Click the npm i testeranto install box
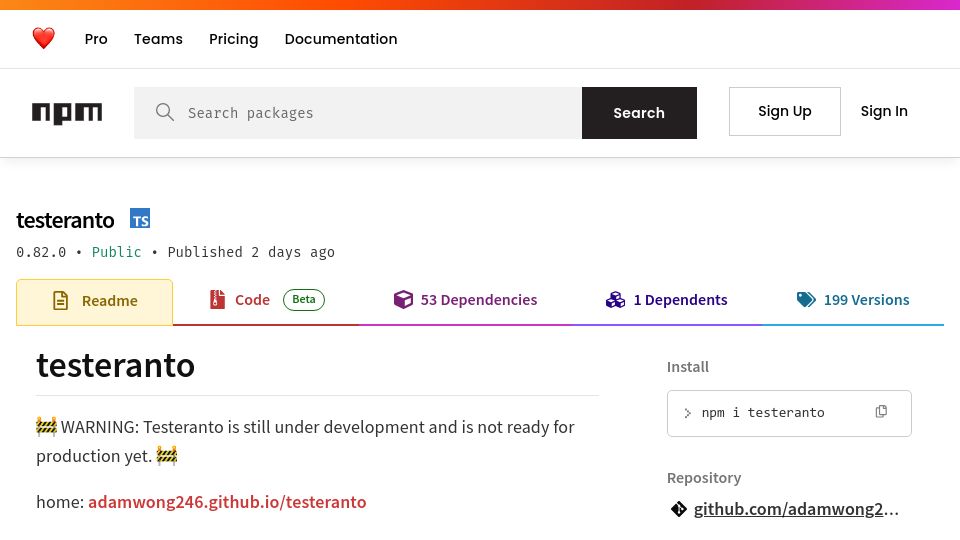Viewport: 960px width, 540px height. tap(789, 413)
